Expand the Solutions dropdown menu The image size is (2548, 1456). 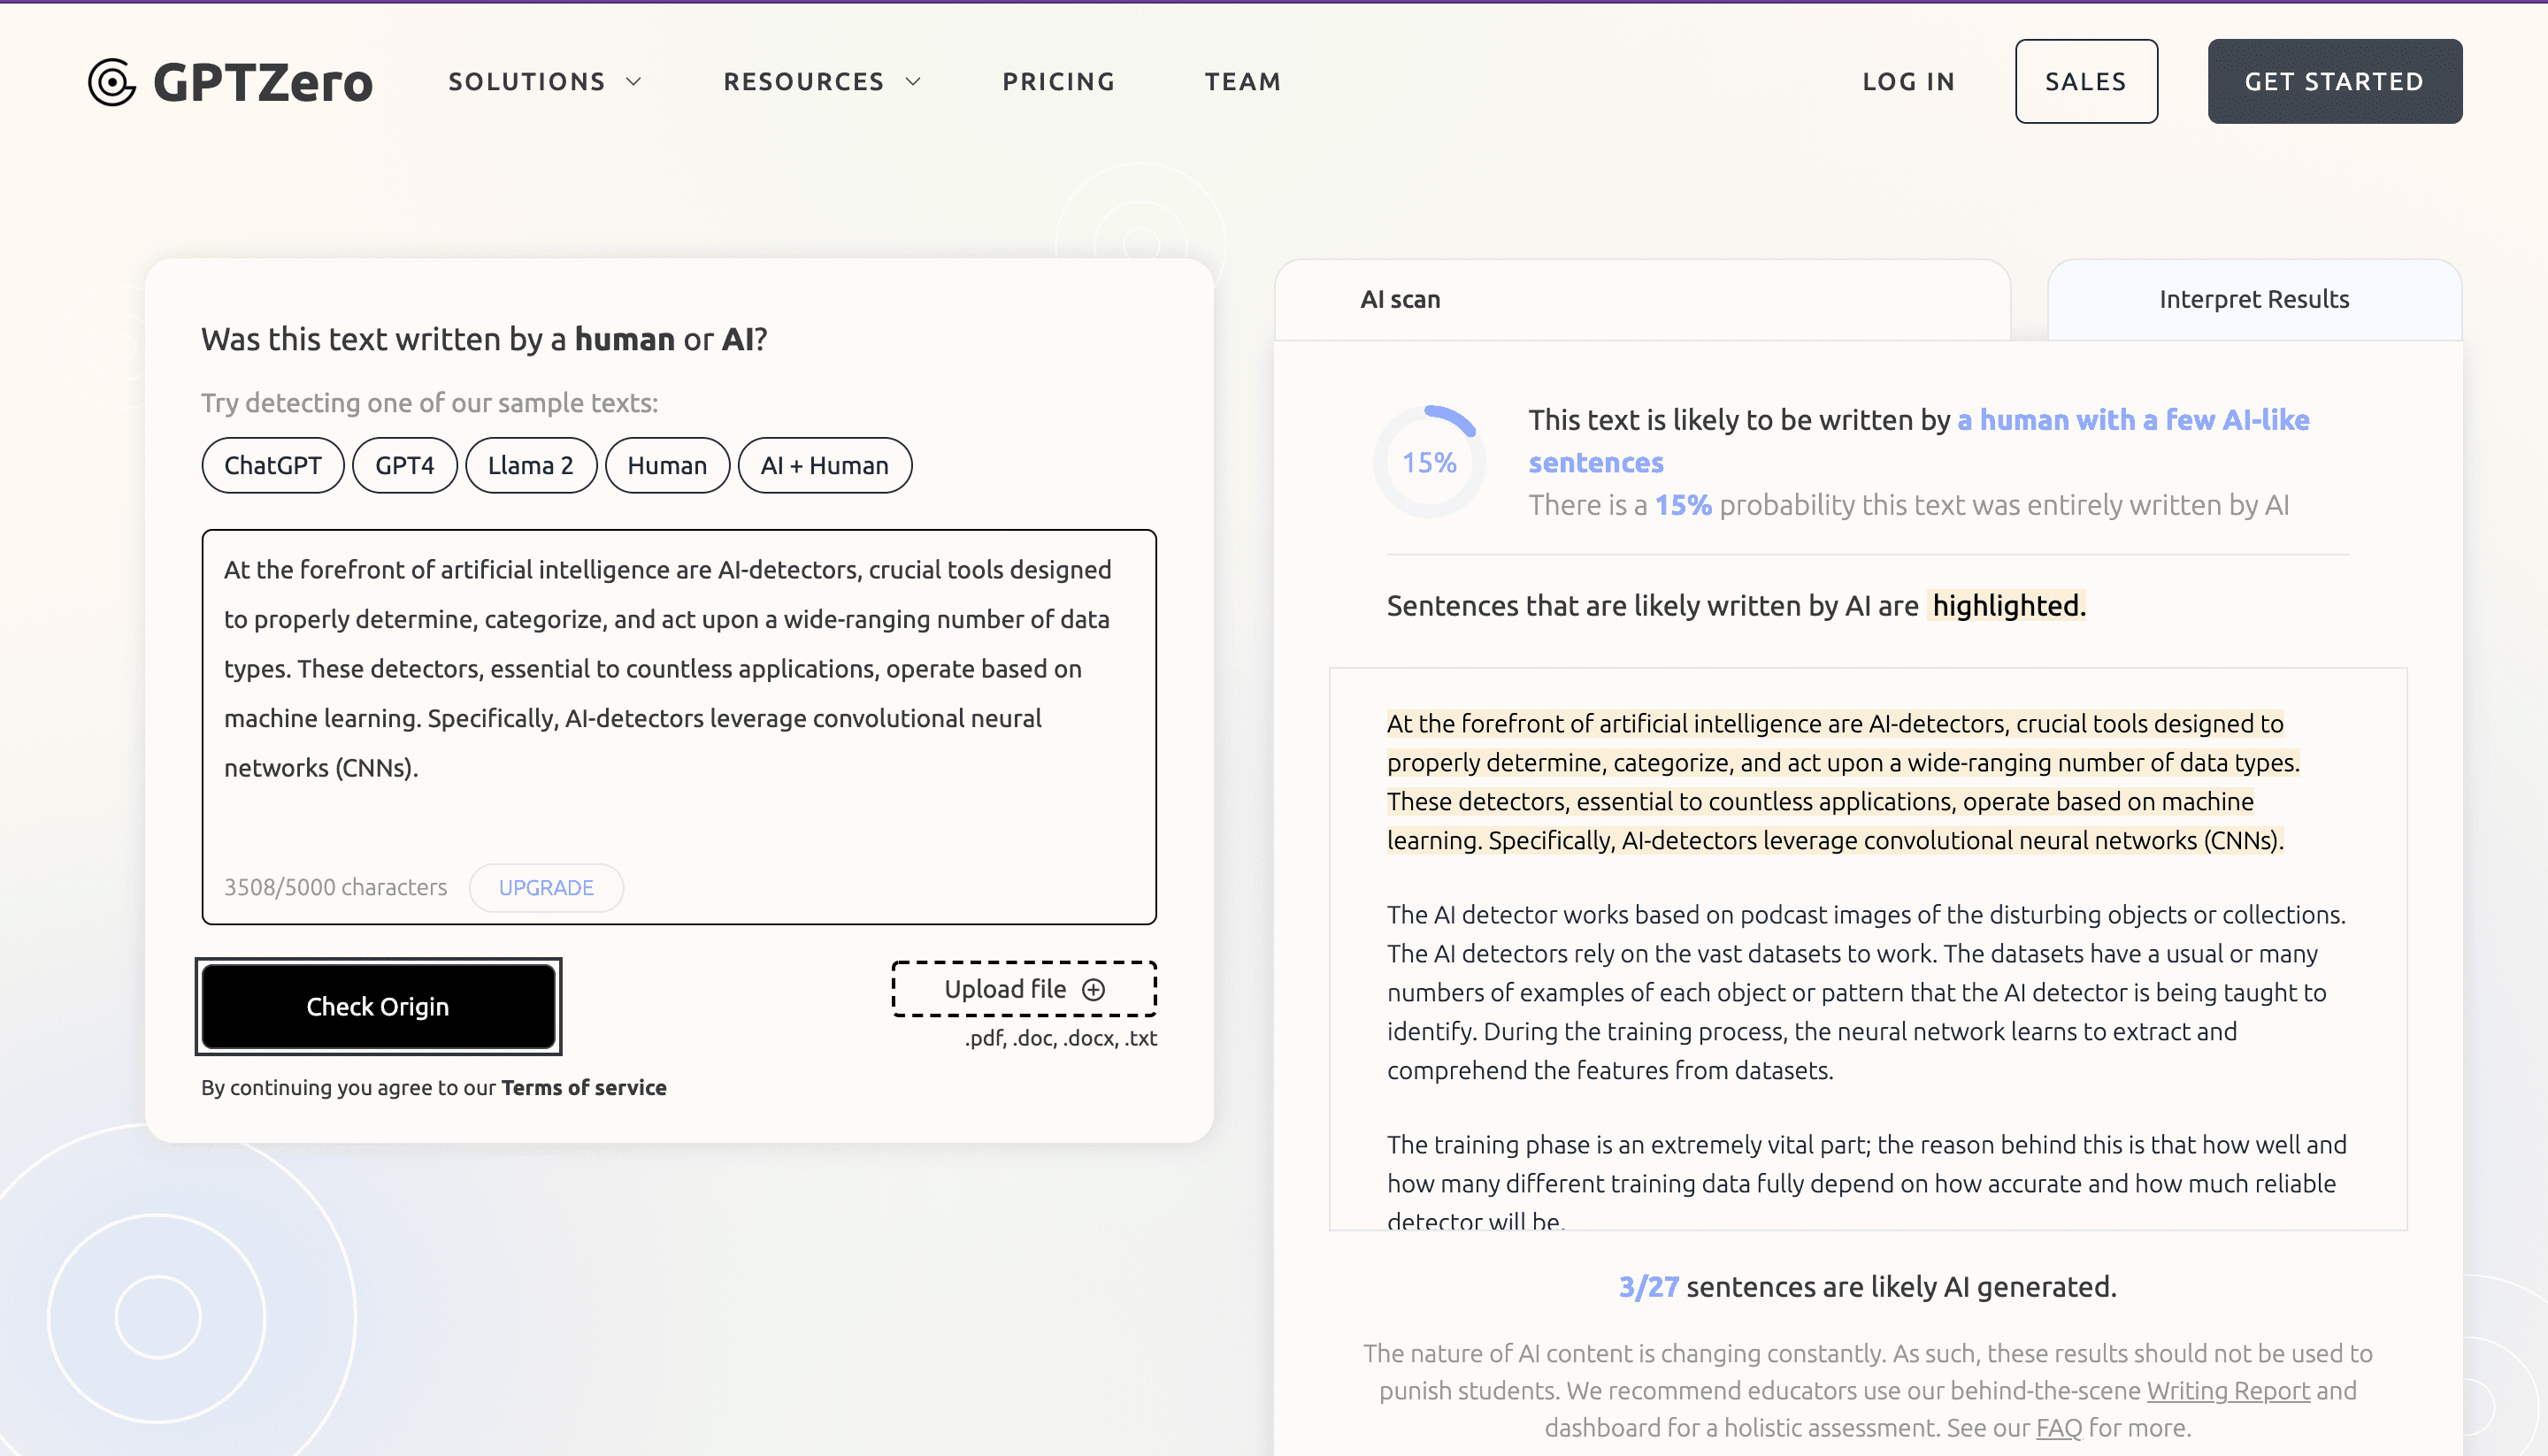click(544, 82)
